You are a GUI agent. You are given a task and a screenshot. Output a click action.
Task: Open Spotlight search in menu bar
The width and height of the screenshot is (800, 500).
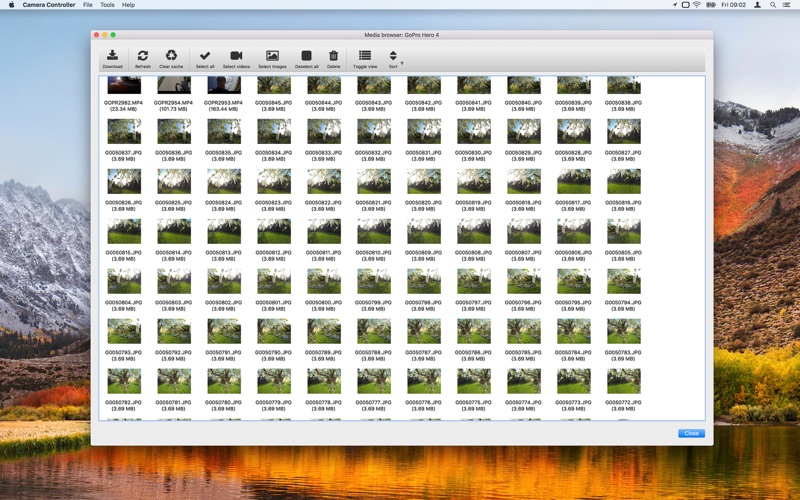(773, 5)
